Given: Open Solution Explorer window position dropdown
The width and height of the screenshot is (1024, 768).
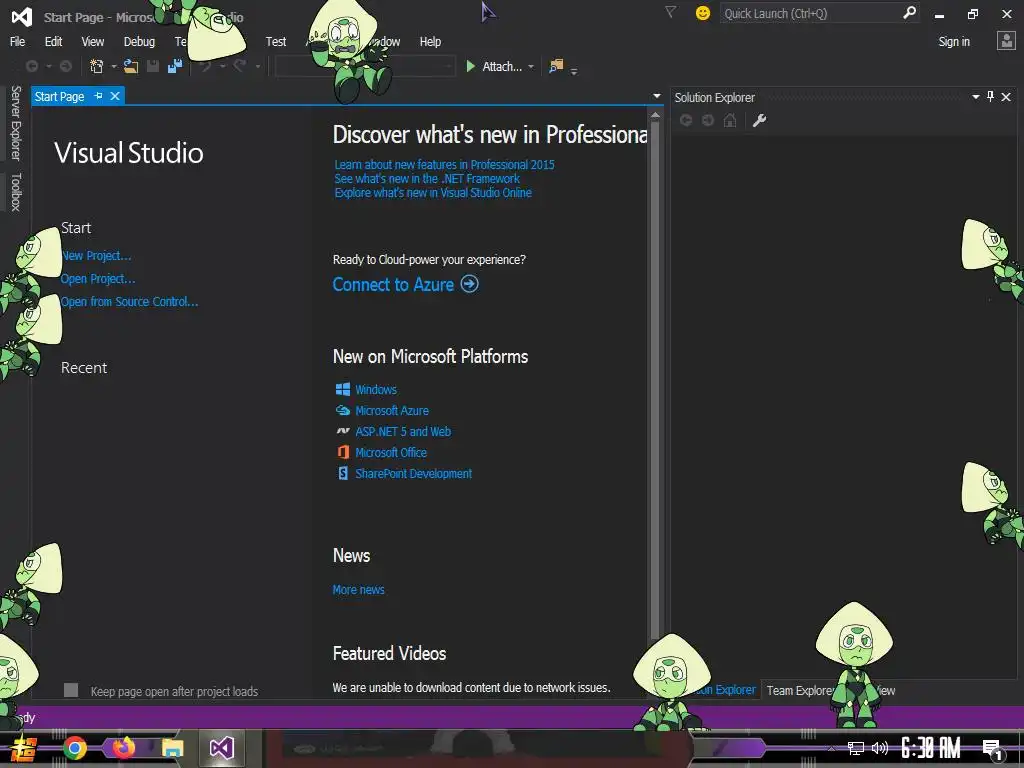Looking at the screenshot, I should 976,97.
